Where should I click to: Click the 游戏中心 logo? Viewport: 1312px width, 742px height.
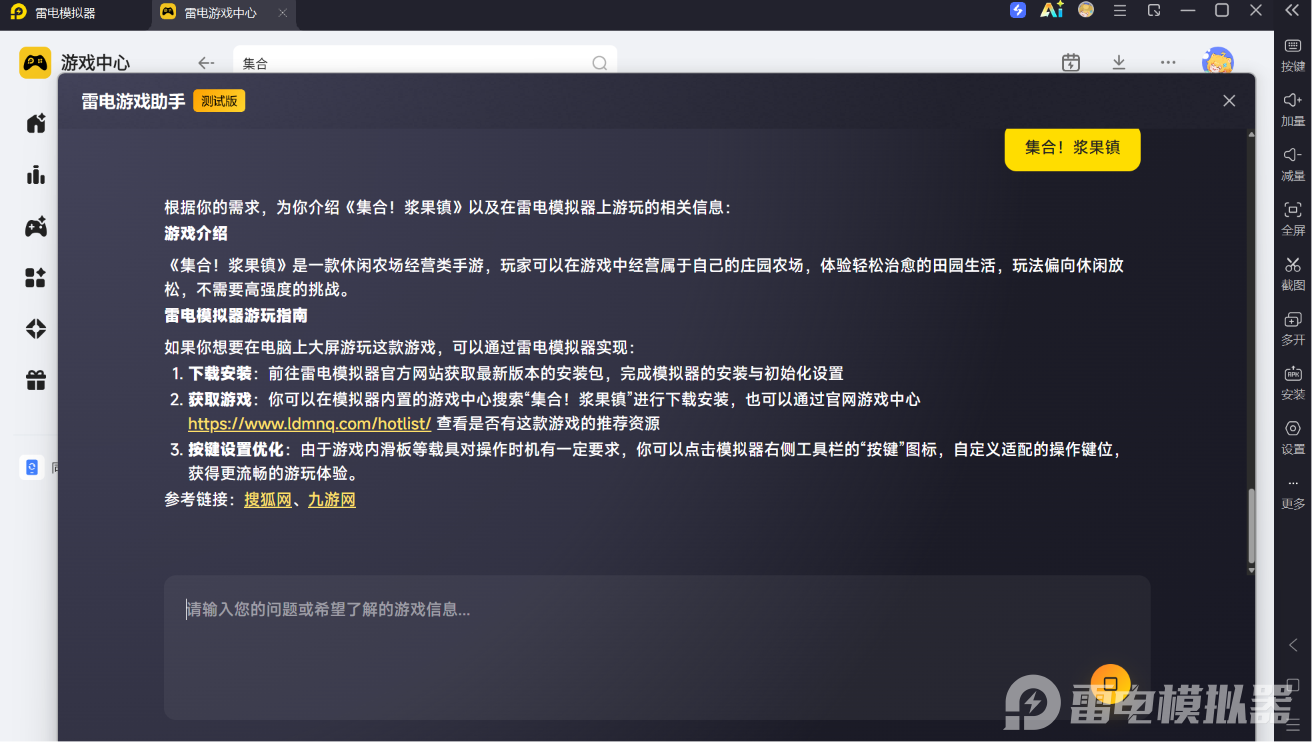(x=35, y=62)
